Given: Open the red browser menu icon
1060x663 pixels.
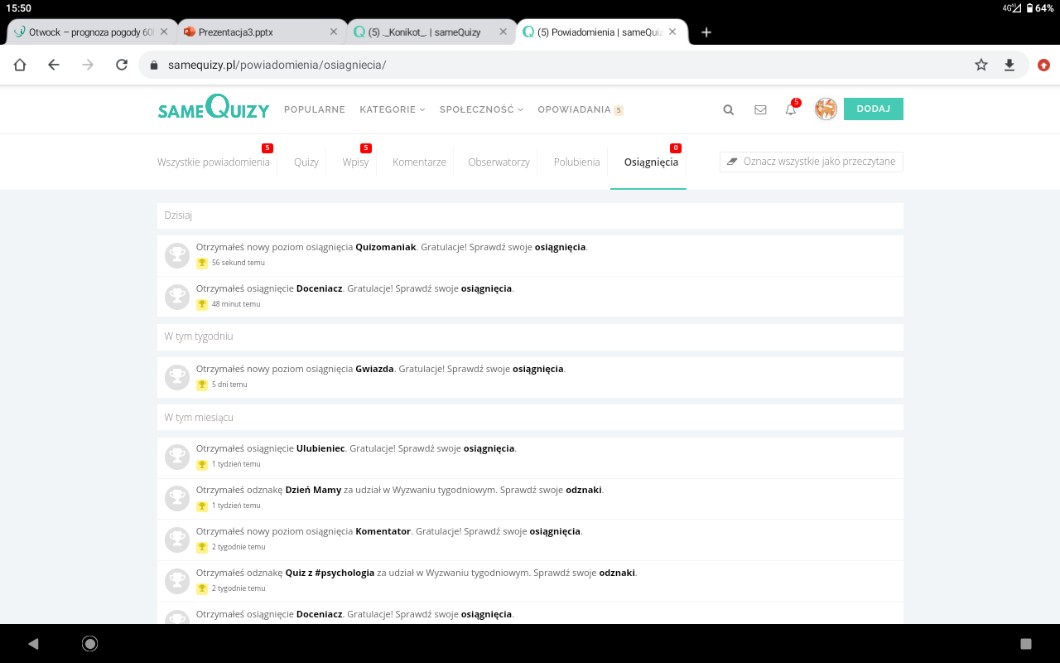Looking at the screenshot, I should click(1044, 65).
